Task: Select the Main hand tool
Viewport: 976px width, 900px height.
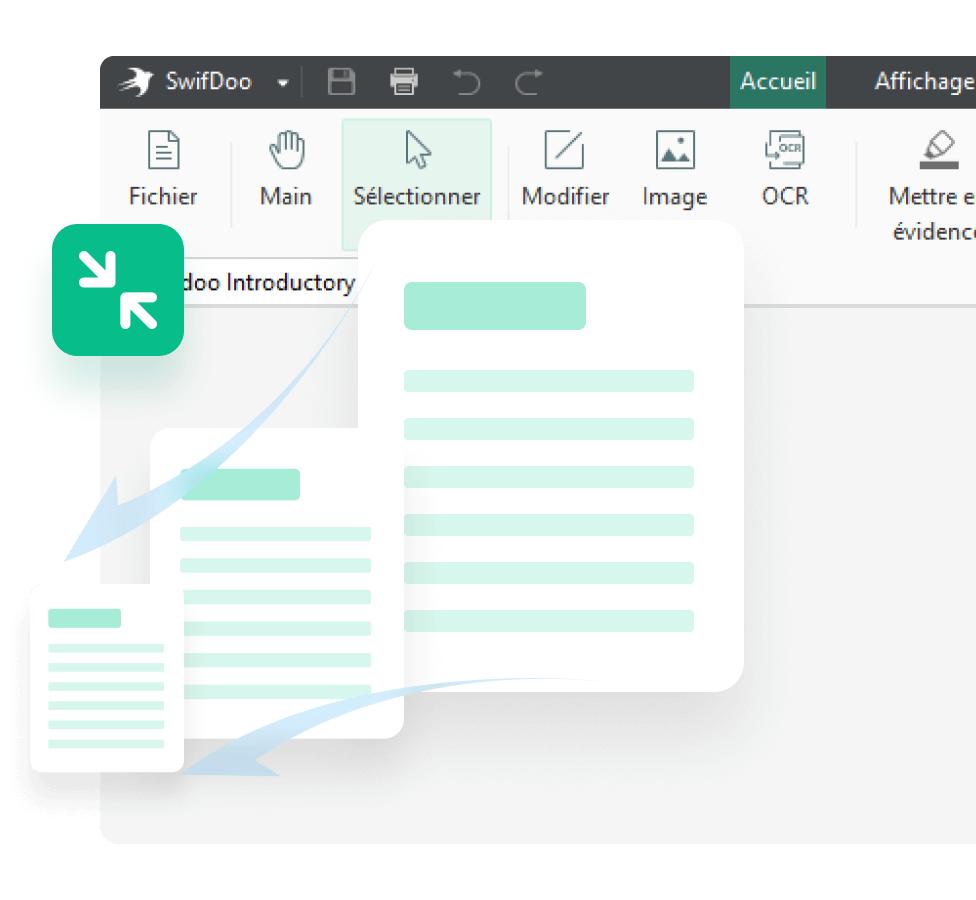Action: pyautogui.click(x=286, y=169)
